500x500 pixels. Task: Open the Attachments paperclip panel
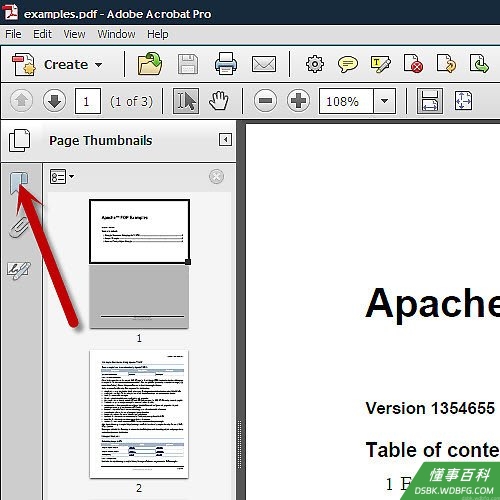(x=19, y=227)
